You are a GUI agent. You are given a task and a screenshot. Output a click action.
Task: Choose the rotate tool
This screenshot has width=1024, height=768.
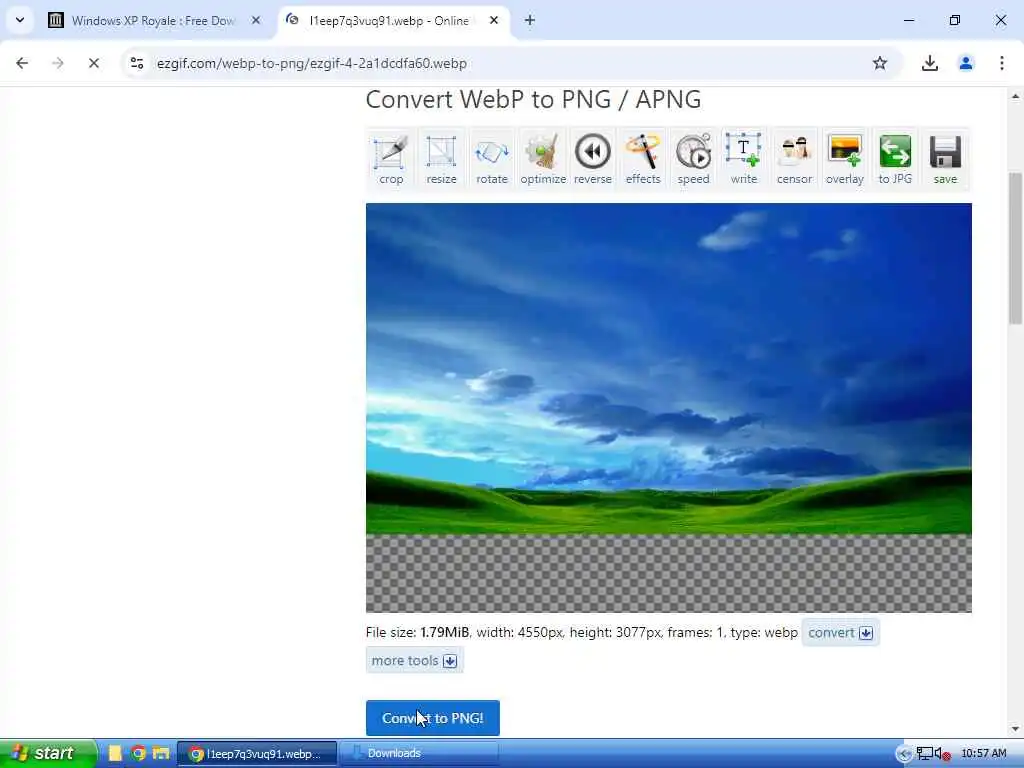pos(492,159)
